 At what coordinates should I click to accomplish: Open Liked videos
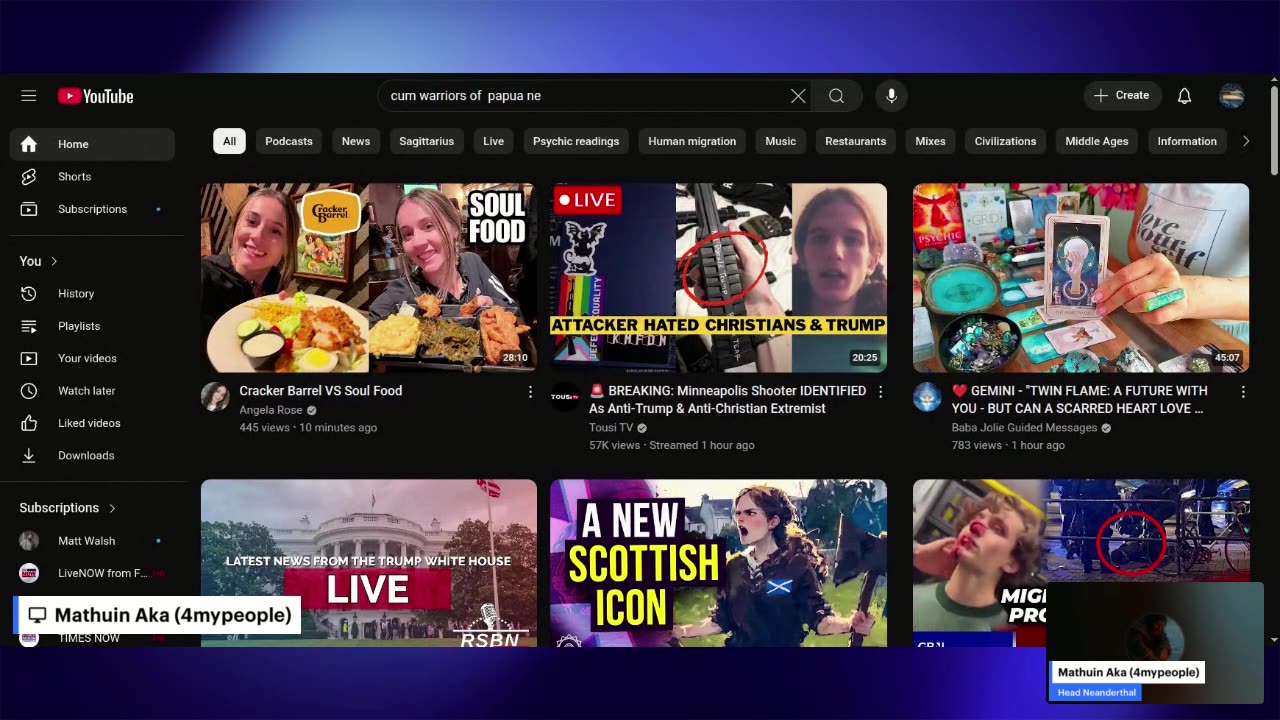click(93, 423)
